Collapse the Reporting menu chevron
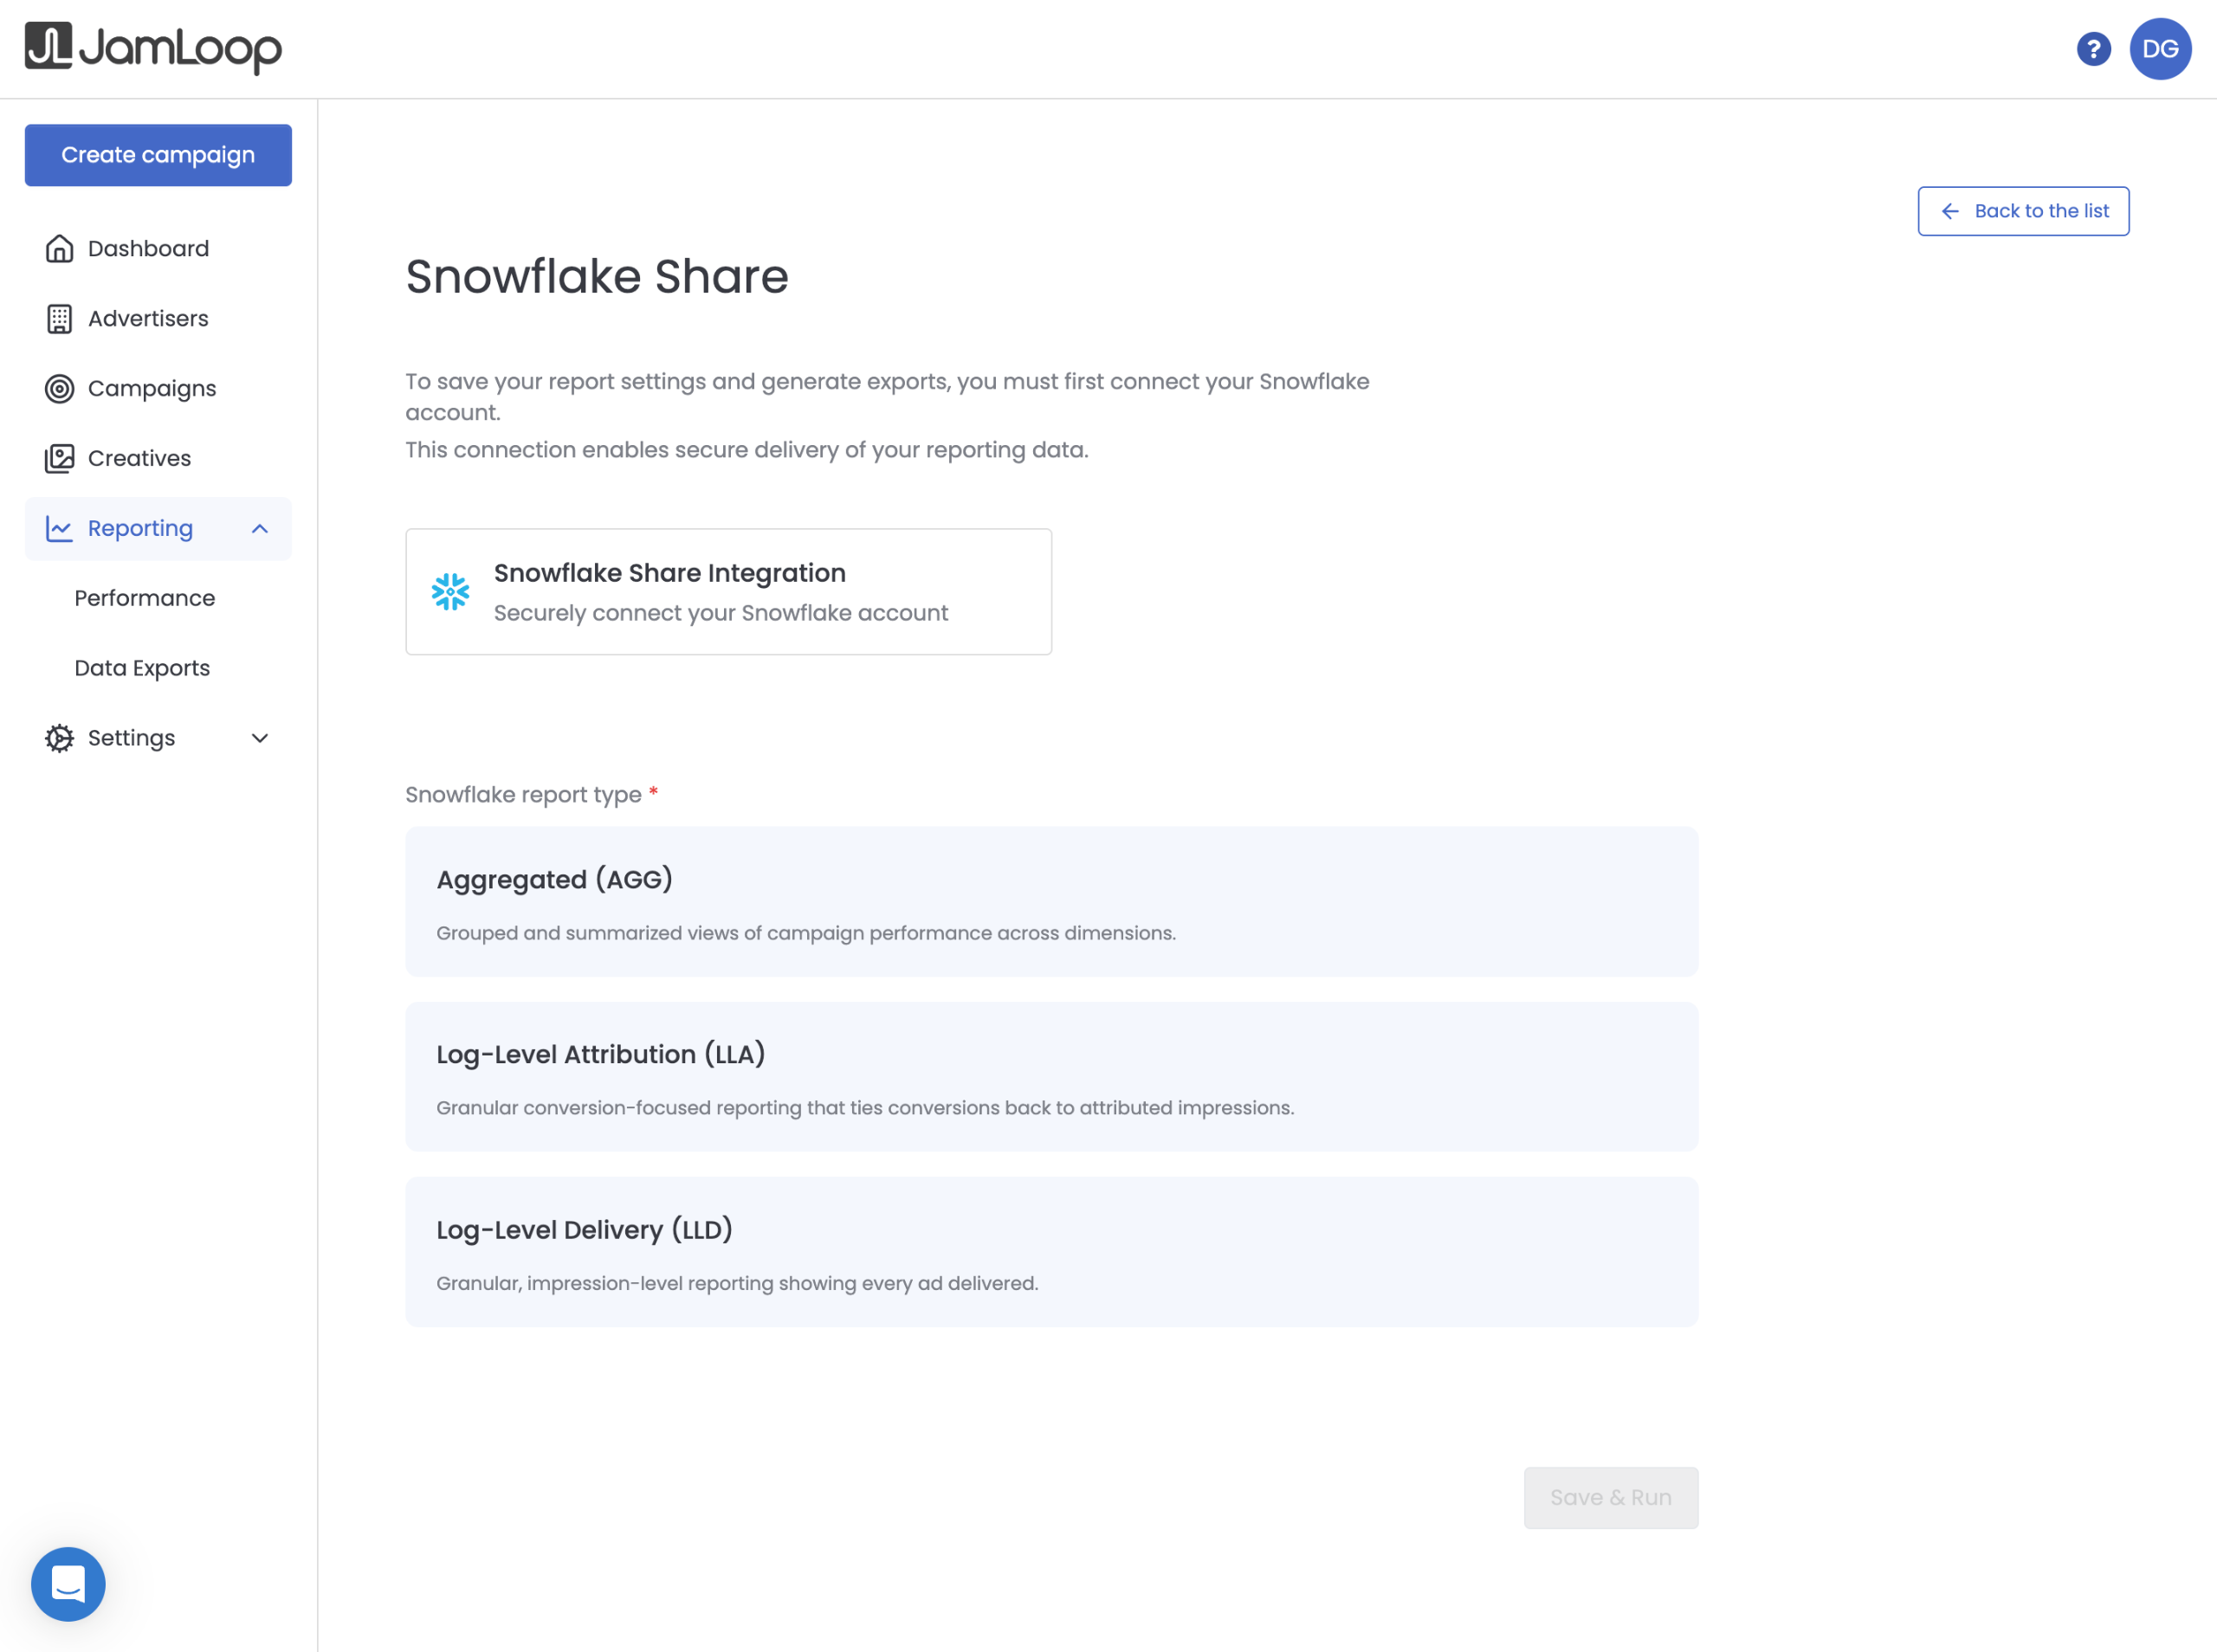This screenshot has height=1652, width=2217. click(x=260, y=528)
